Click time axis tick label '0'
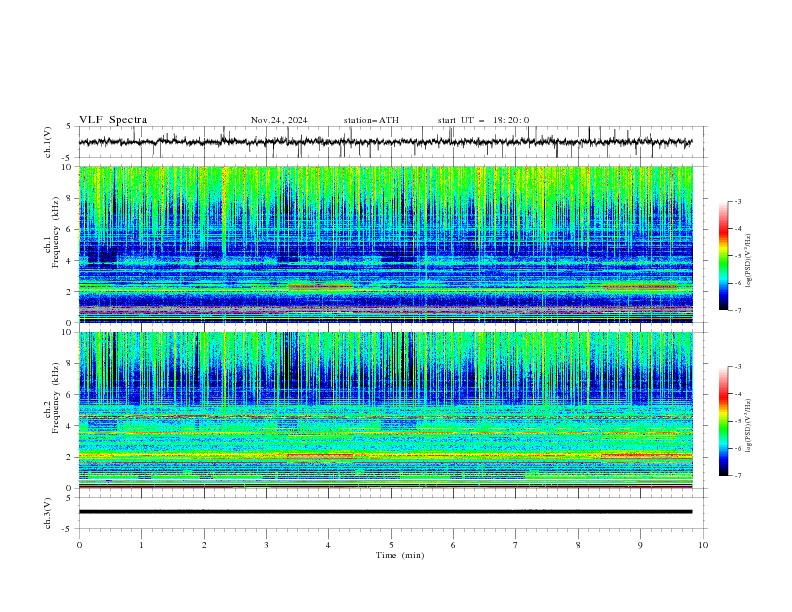Viewport: 792px width, 612px height. (79, 545)
